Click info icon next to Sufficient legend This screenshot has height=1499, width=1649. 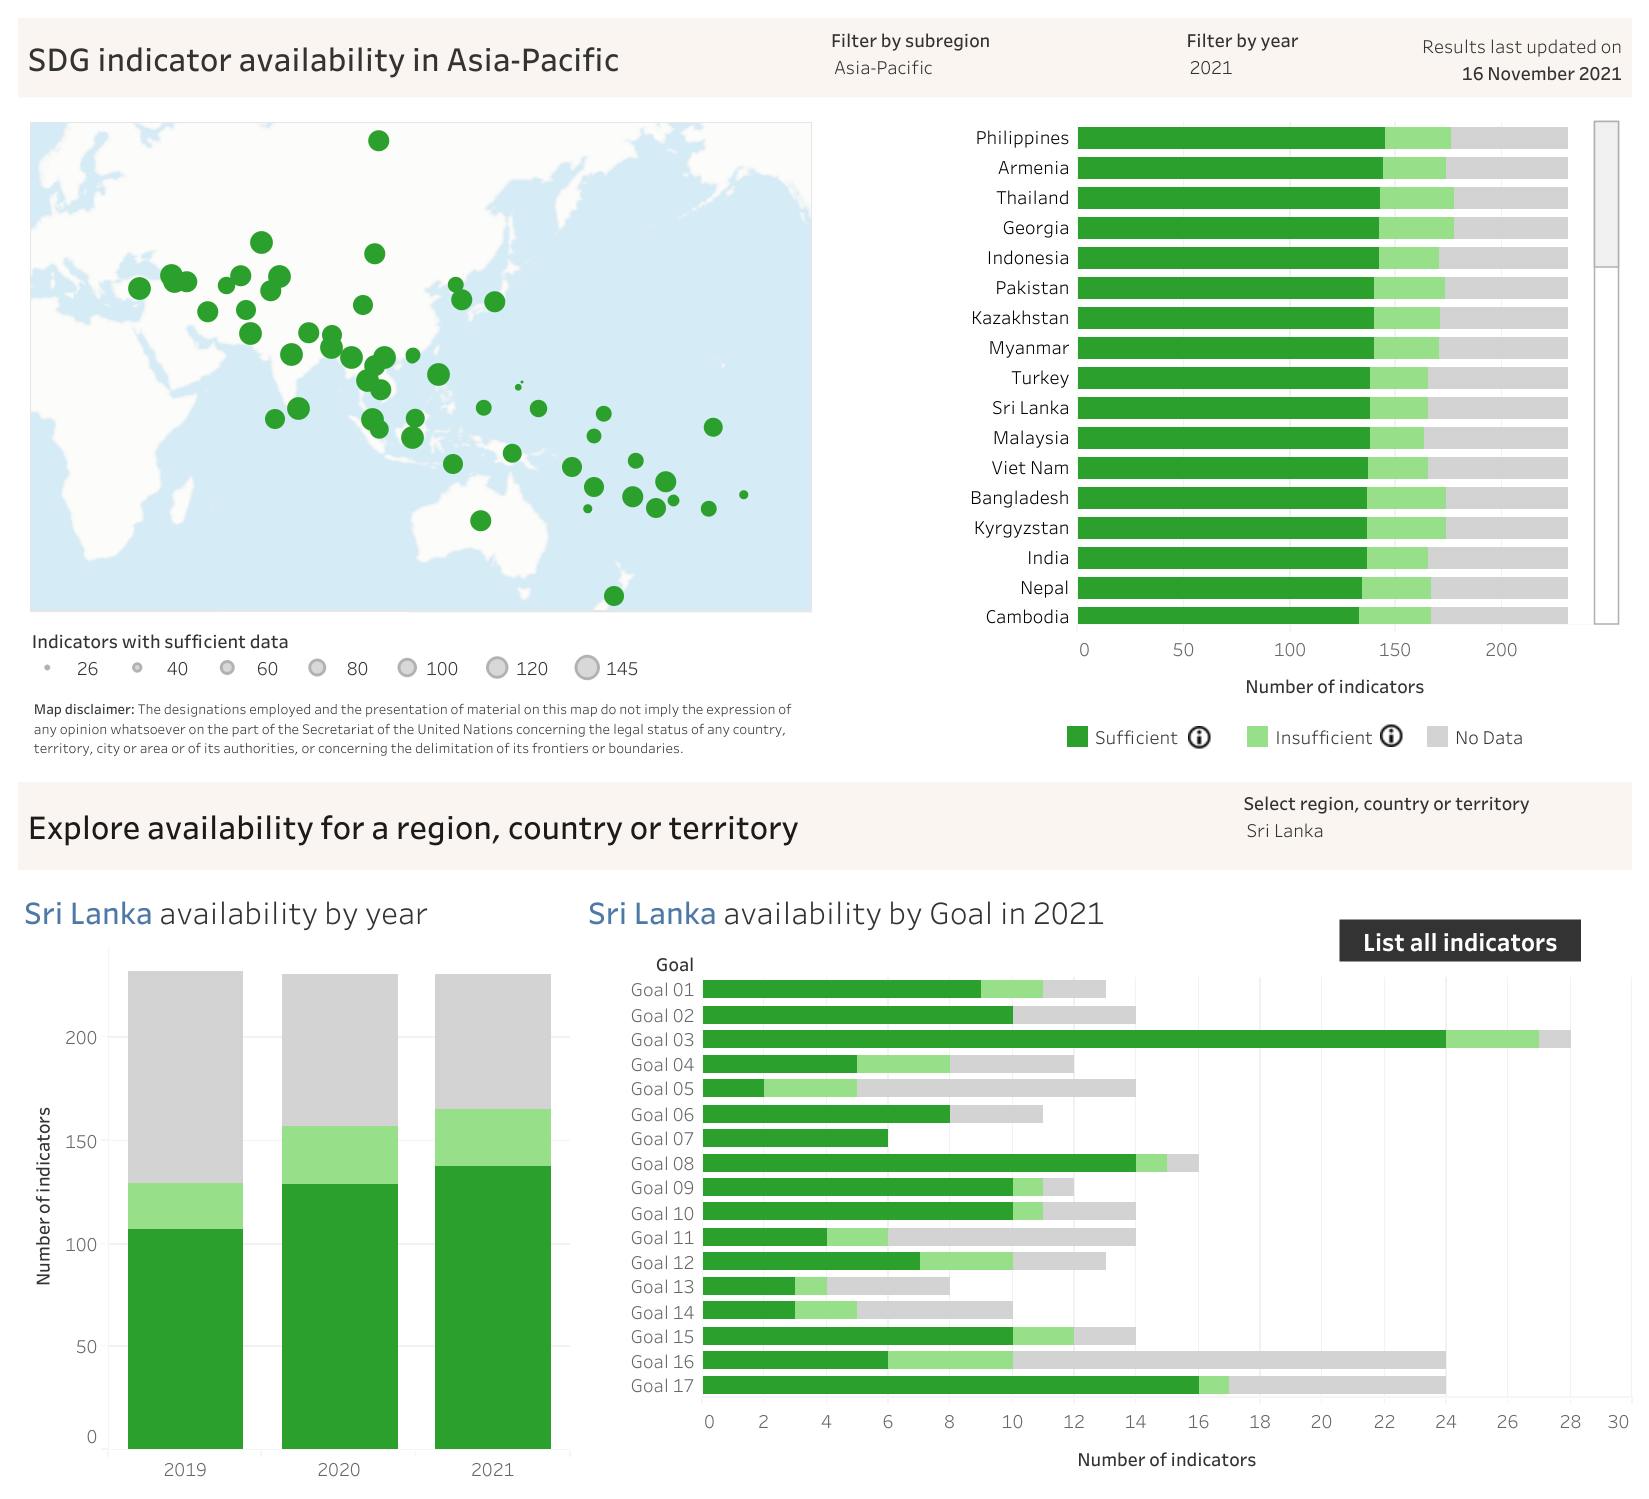click(1199, 738)
